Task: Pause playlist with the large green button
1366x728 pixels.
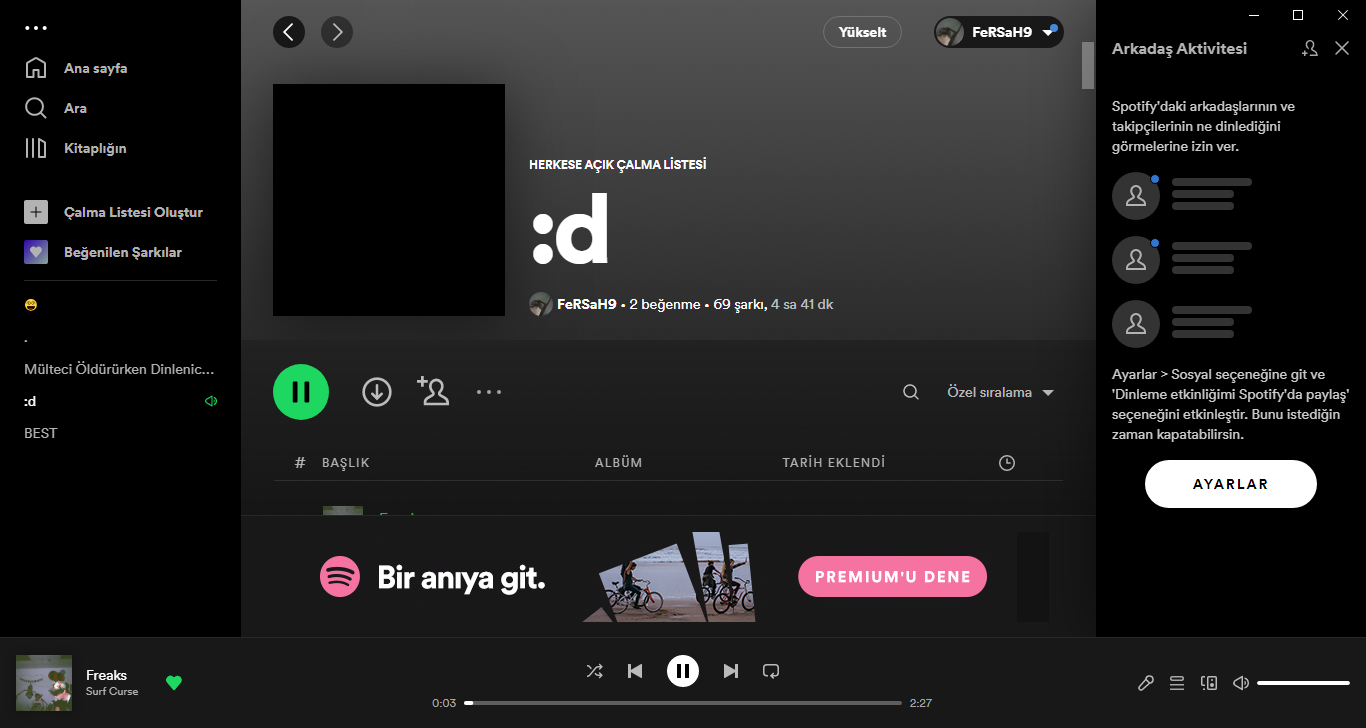Action: point(301,392)
